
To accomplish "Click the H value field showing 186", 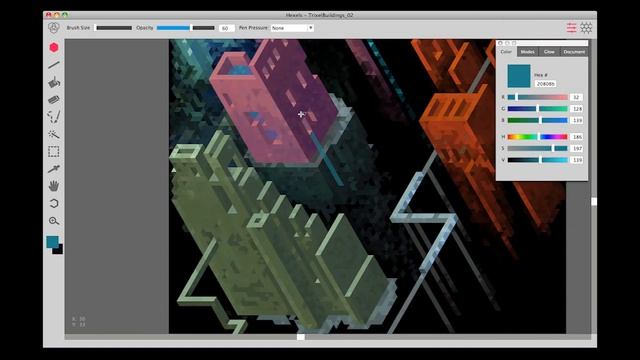I will point(576,137).
